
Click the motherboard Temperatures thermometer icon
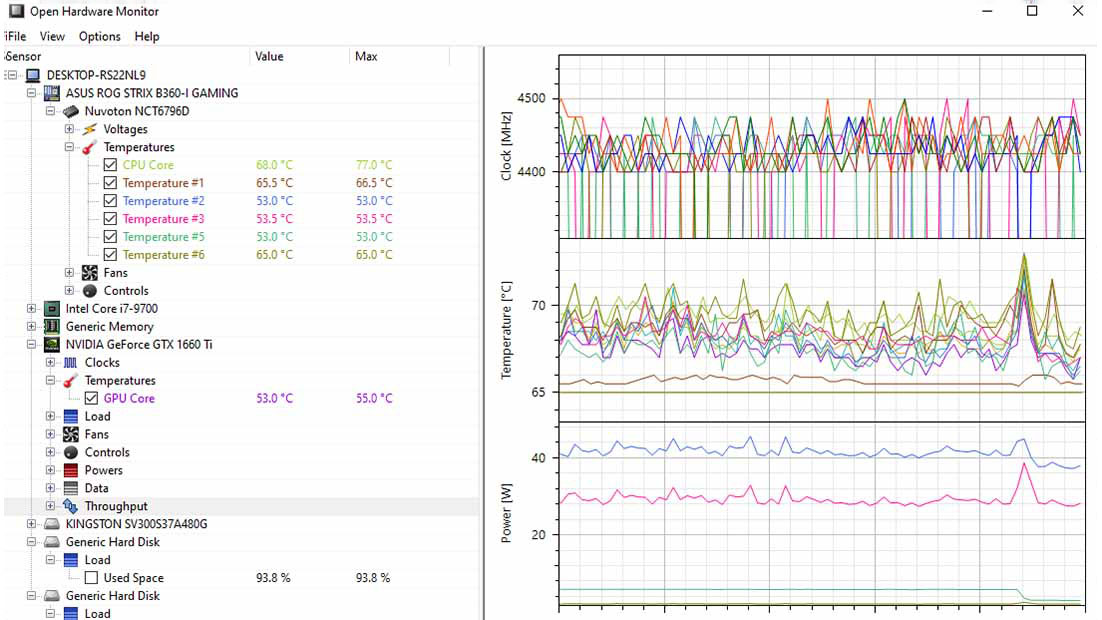click(x=90, y=147)
